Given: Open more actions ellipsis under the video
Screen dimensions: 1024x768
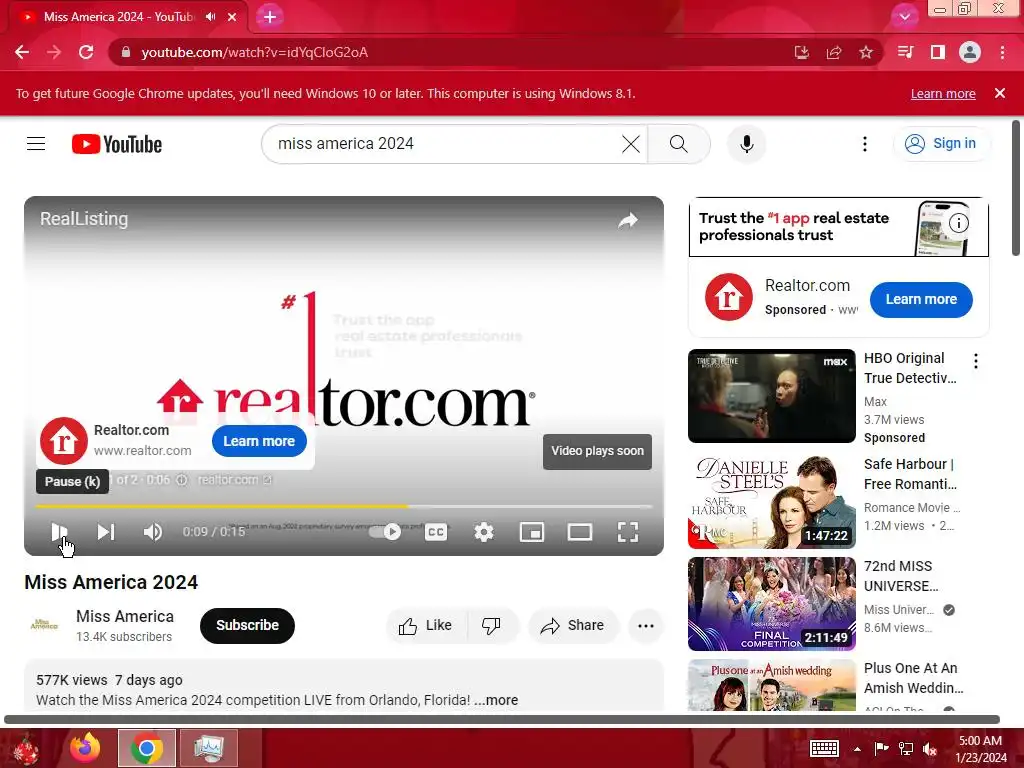Looking at the screenshot, I should coord(646,626).
